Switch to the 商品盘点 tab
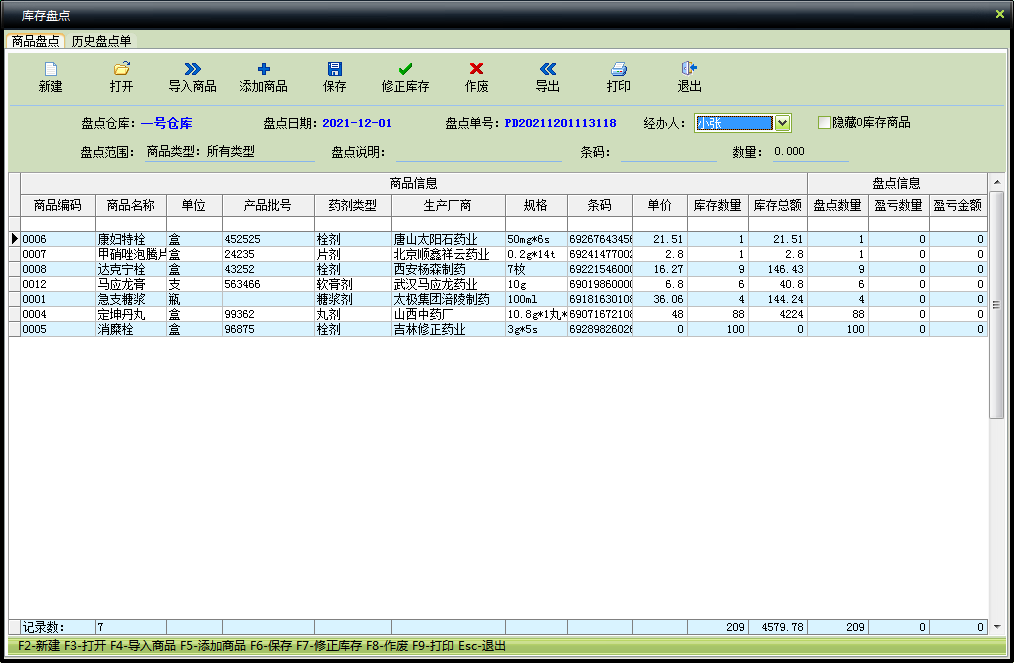1014x663 pixels. [x=36, y=41]
